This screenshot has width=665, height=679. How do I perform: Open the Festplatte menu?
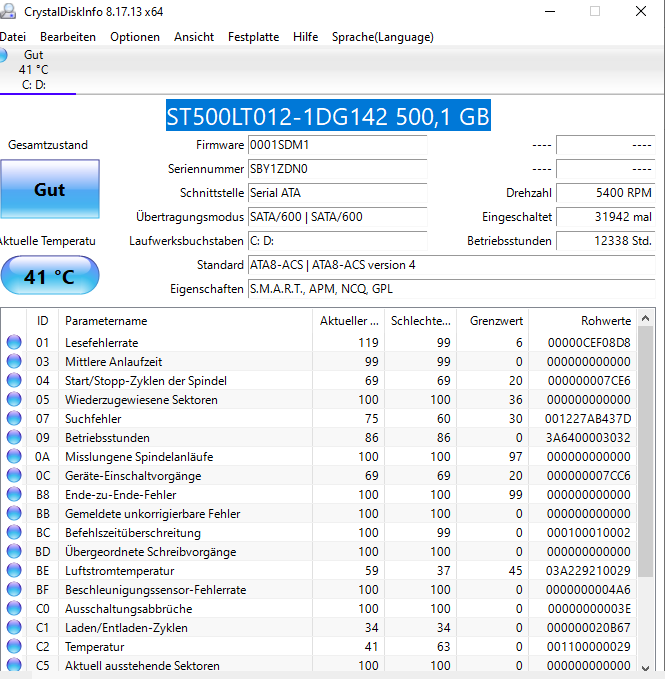coord(253,37)
